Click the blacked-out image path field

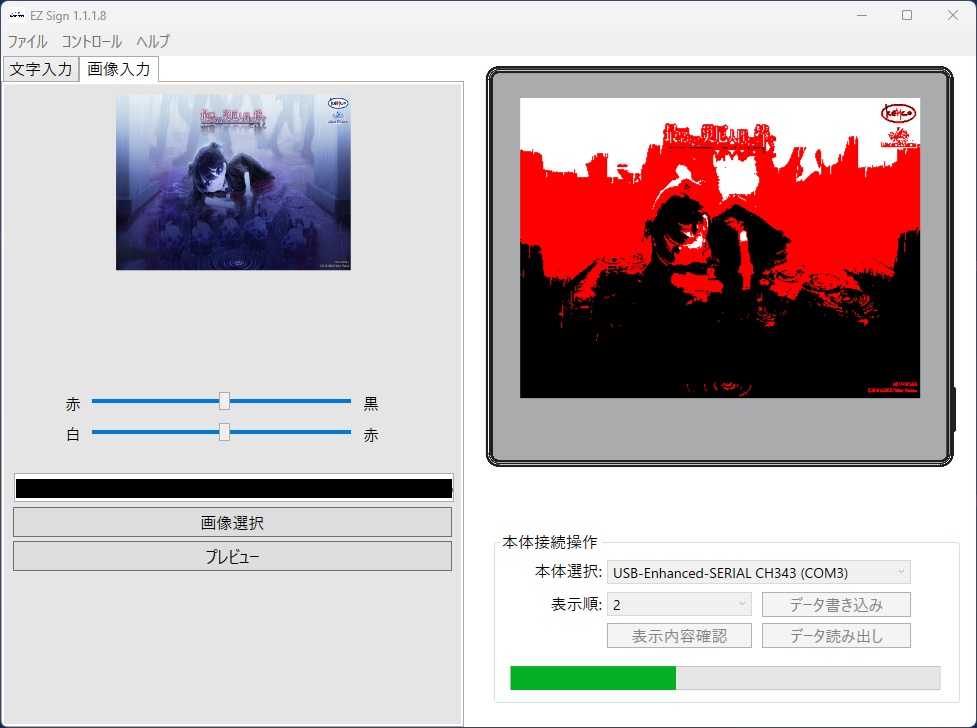click(x=234, y=488)
